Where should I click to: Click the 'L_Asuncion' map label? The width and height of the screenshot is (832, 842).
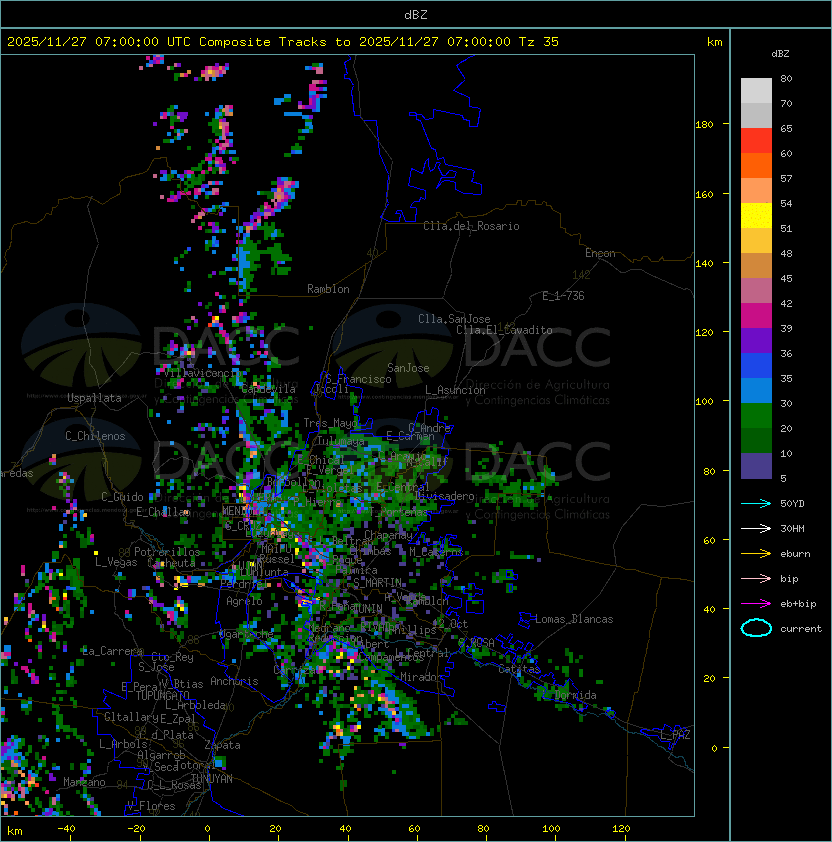tap(455, 390)
